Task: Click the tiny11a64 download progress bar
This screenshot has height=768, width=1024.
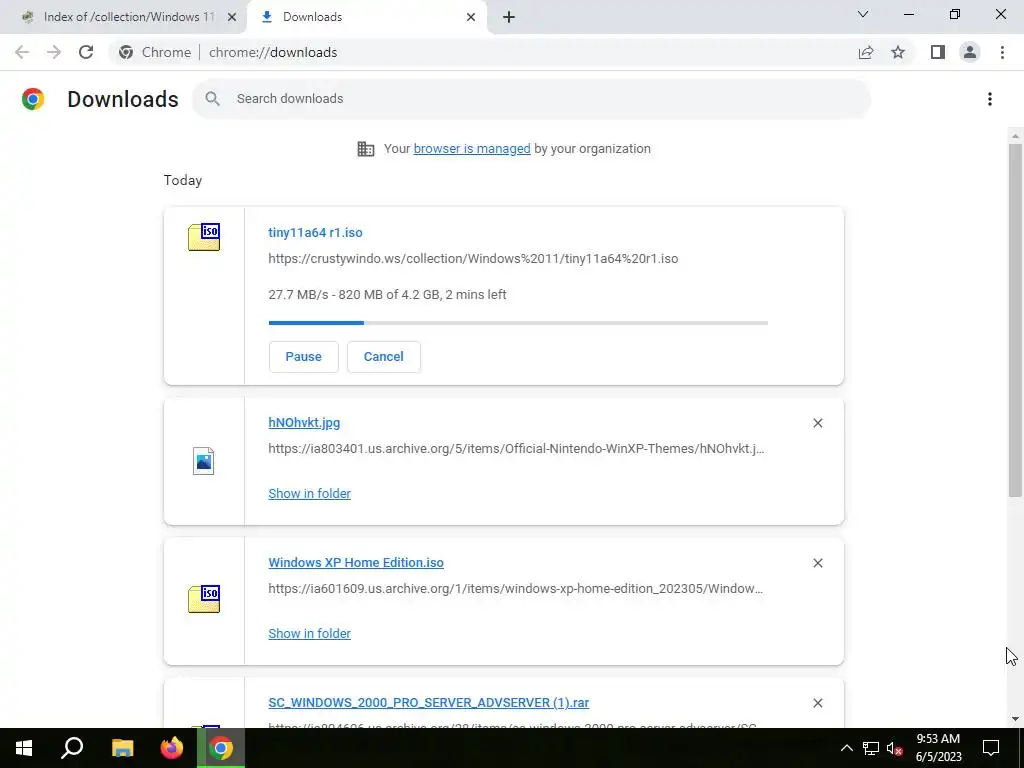Action: [518, 323]
